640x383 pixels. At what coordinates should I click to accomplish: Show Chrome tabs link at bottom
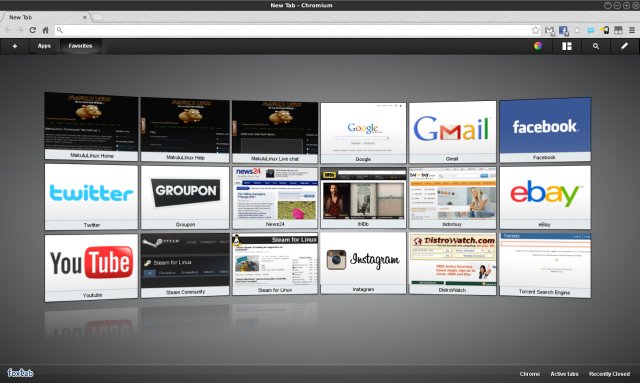tap(530, 374)
